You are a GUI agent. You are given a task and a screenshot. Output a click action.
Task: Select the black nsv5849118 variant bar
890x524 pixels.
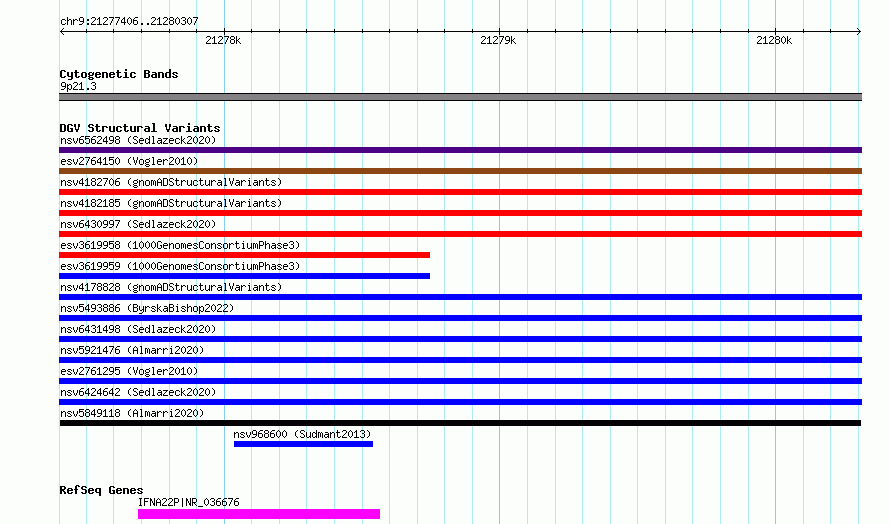click(460, 423)
